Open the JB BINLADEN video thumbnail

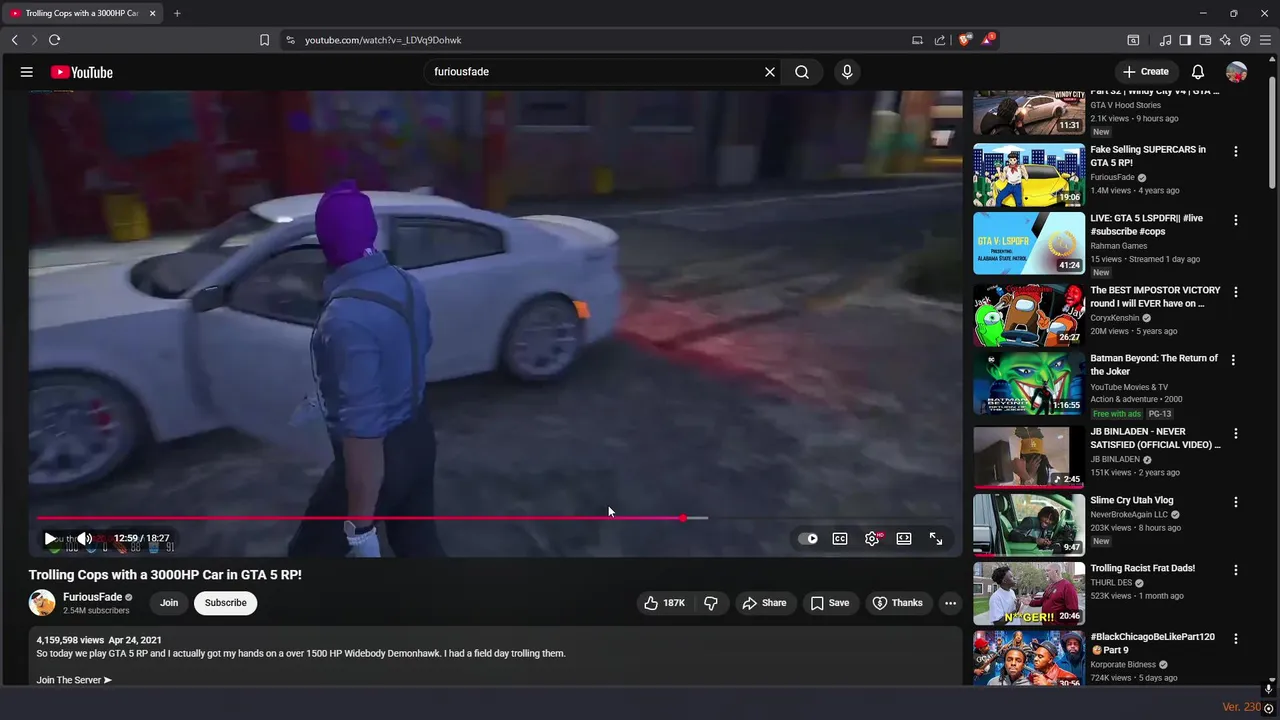[x=1029, y=457]
